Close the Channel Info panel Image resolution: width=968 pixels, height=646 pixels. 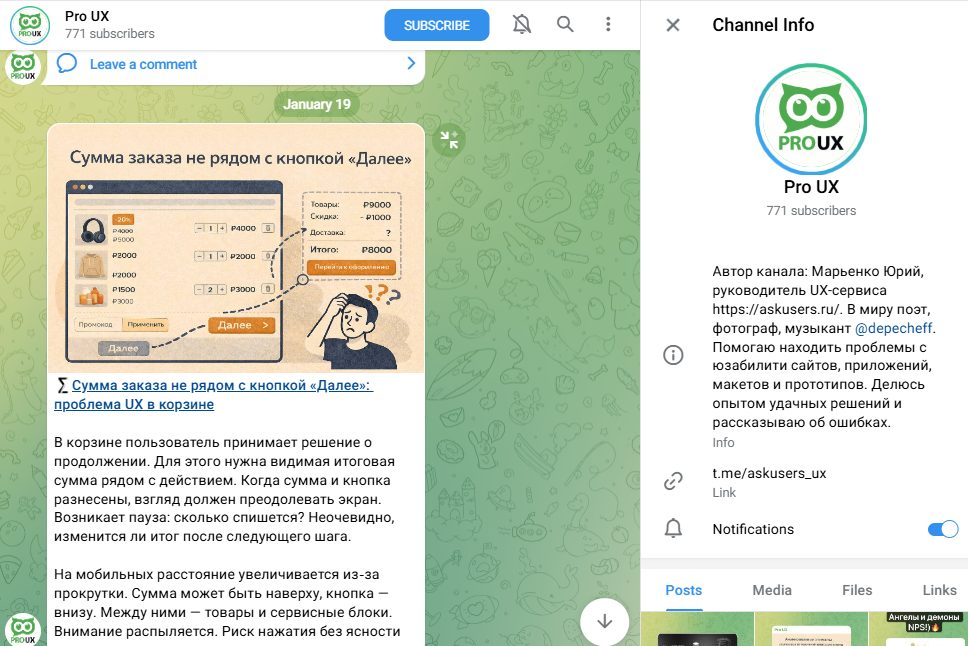coord(673,25)
